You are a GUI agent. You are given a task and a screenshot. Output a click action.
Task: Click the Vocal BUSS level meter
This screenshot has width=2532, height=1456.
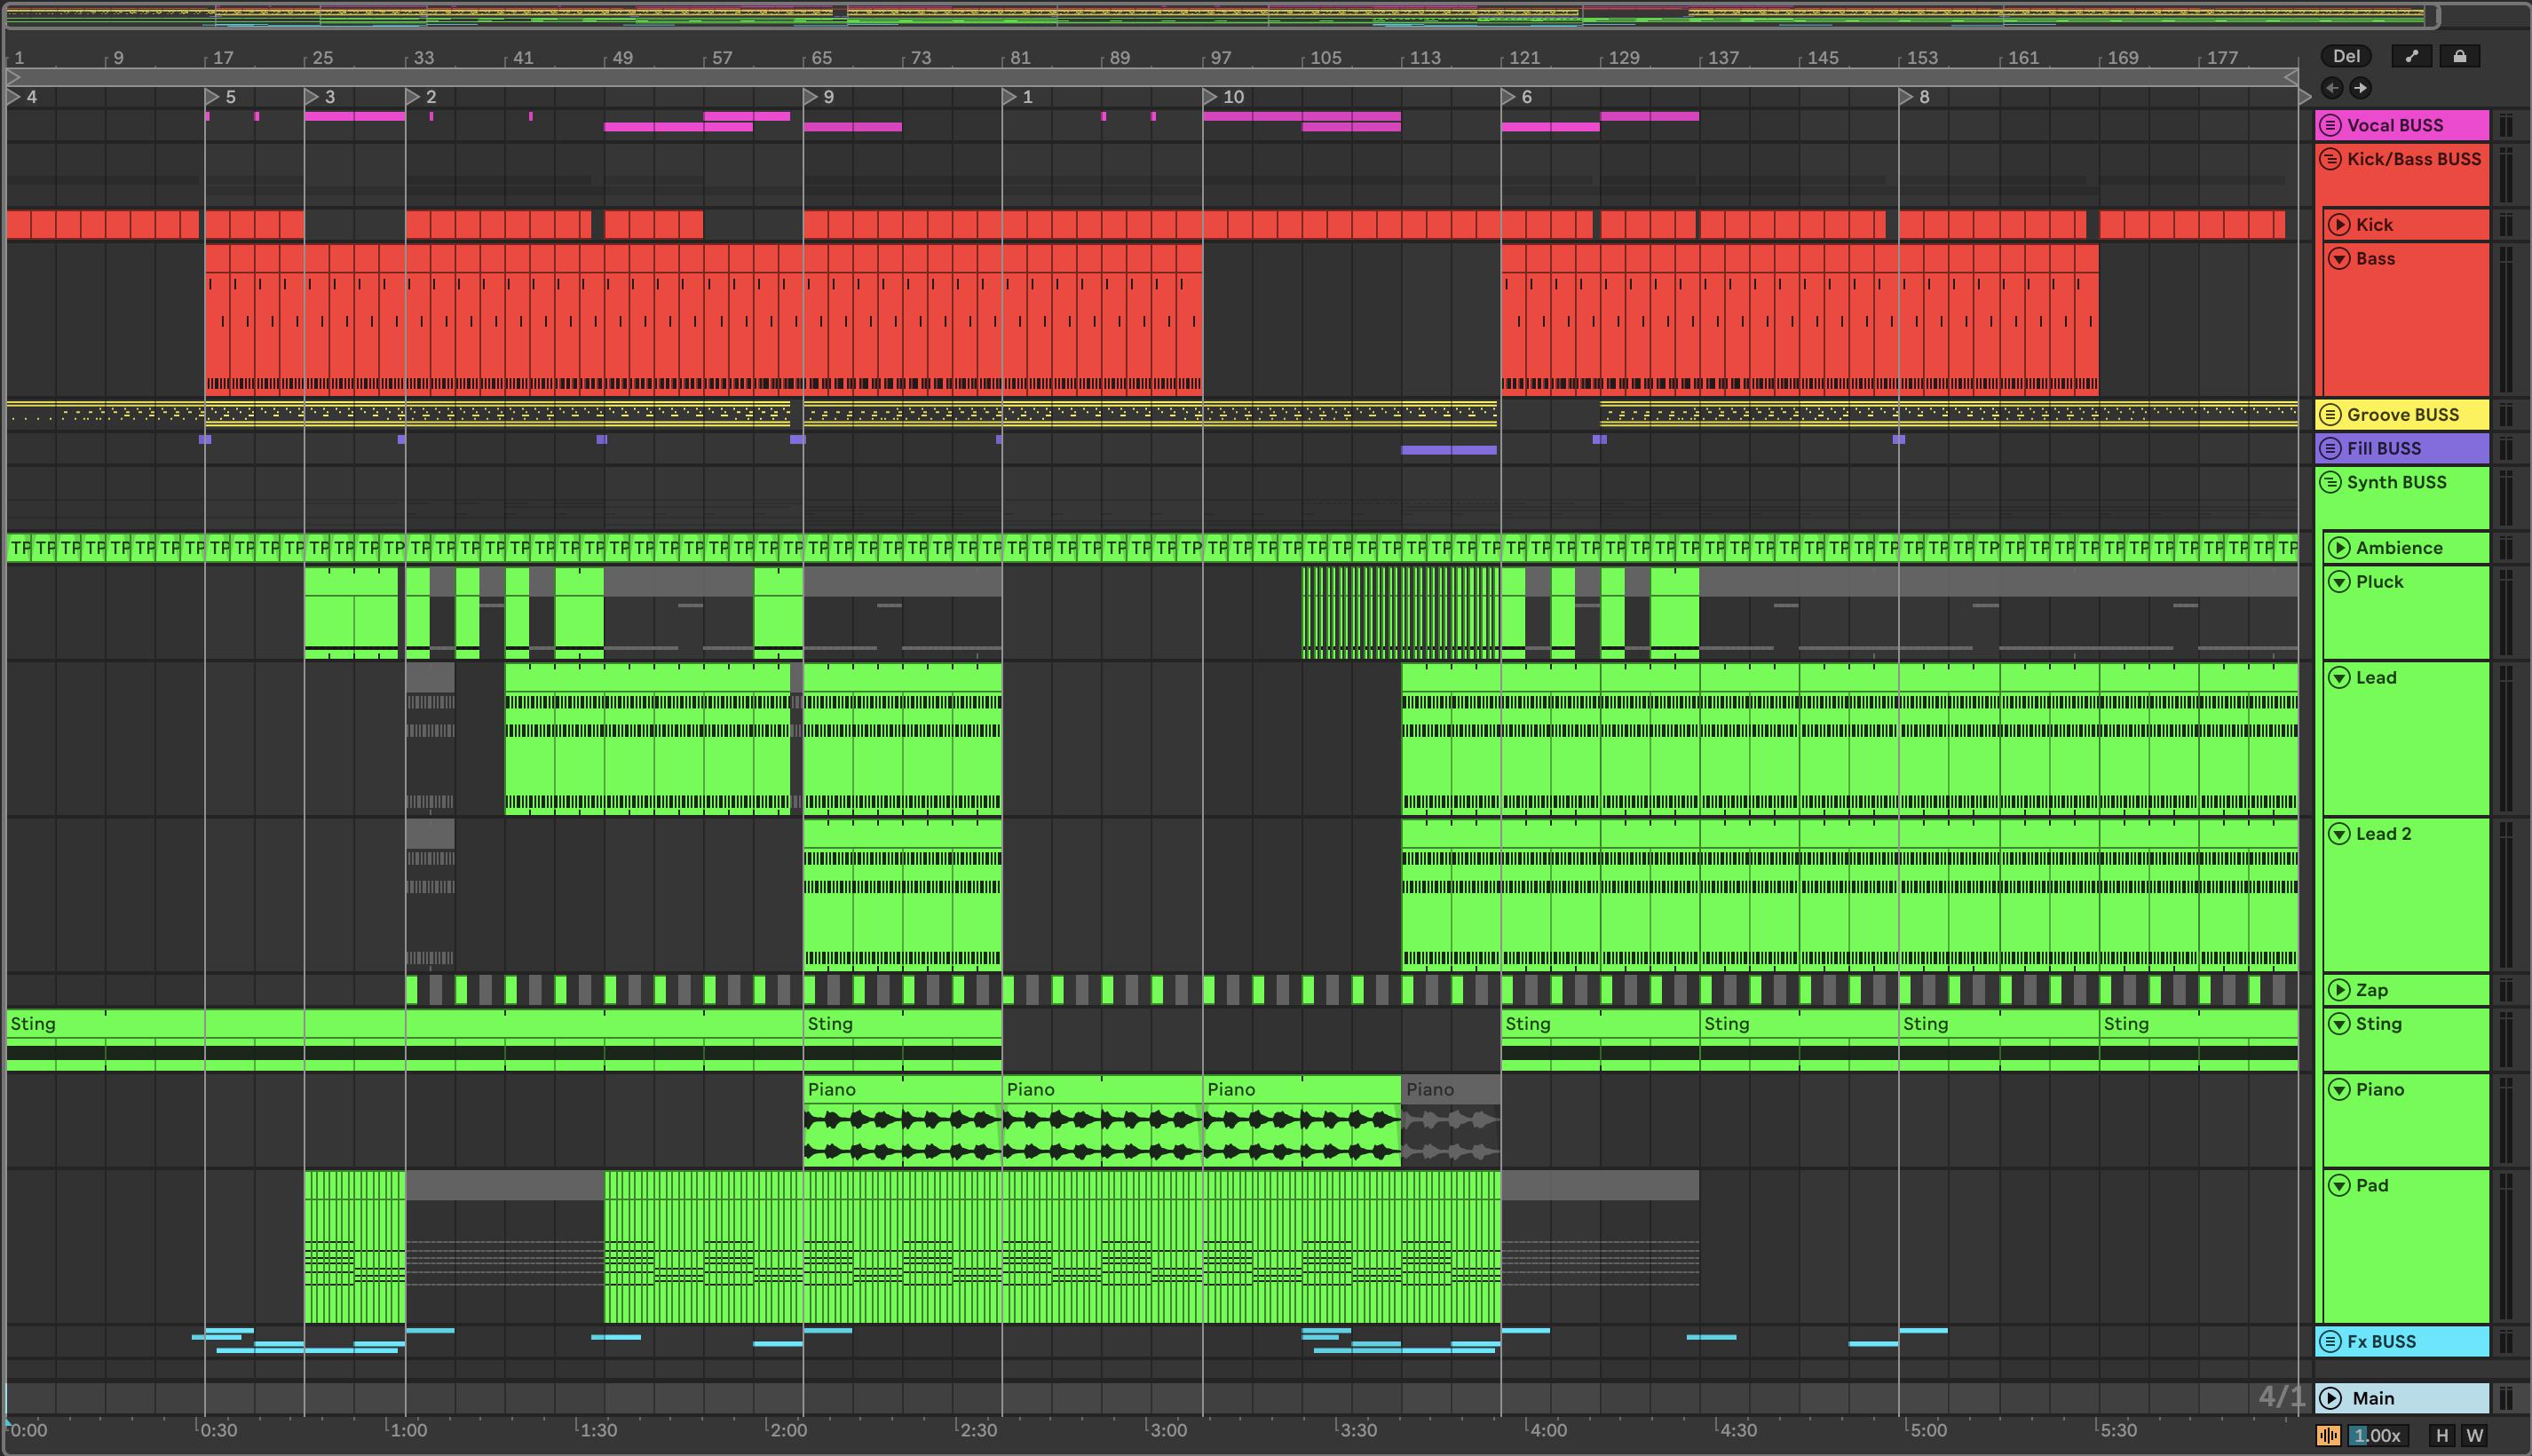click(2505, 125)
